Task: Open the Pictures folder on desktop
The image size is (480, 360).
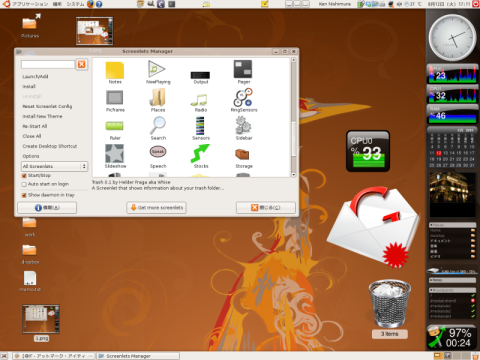Action: pos(30,23)
